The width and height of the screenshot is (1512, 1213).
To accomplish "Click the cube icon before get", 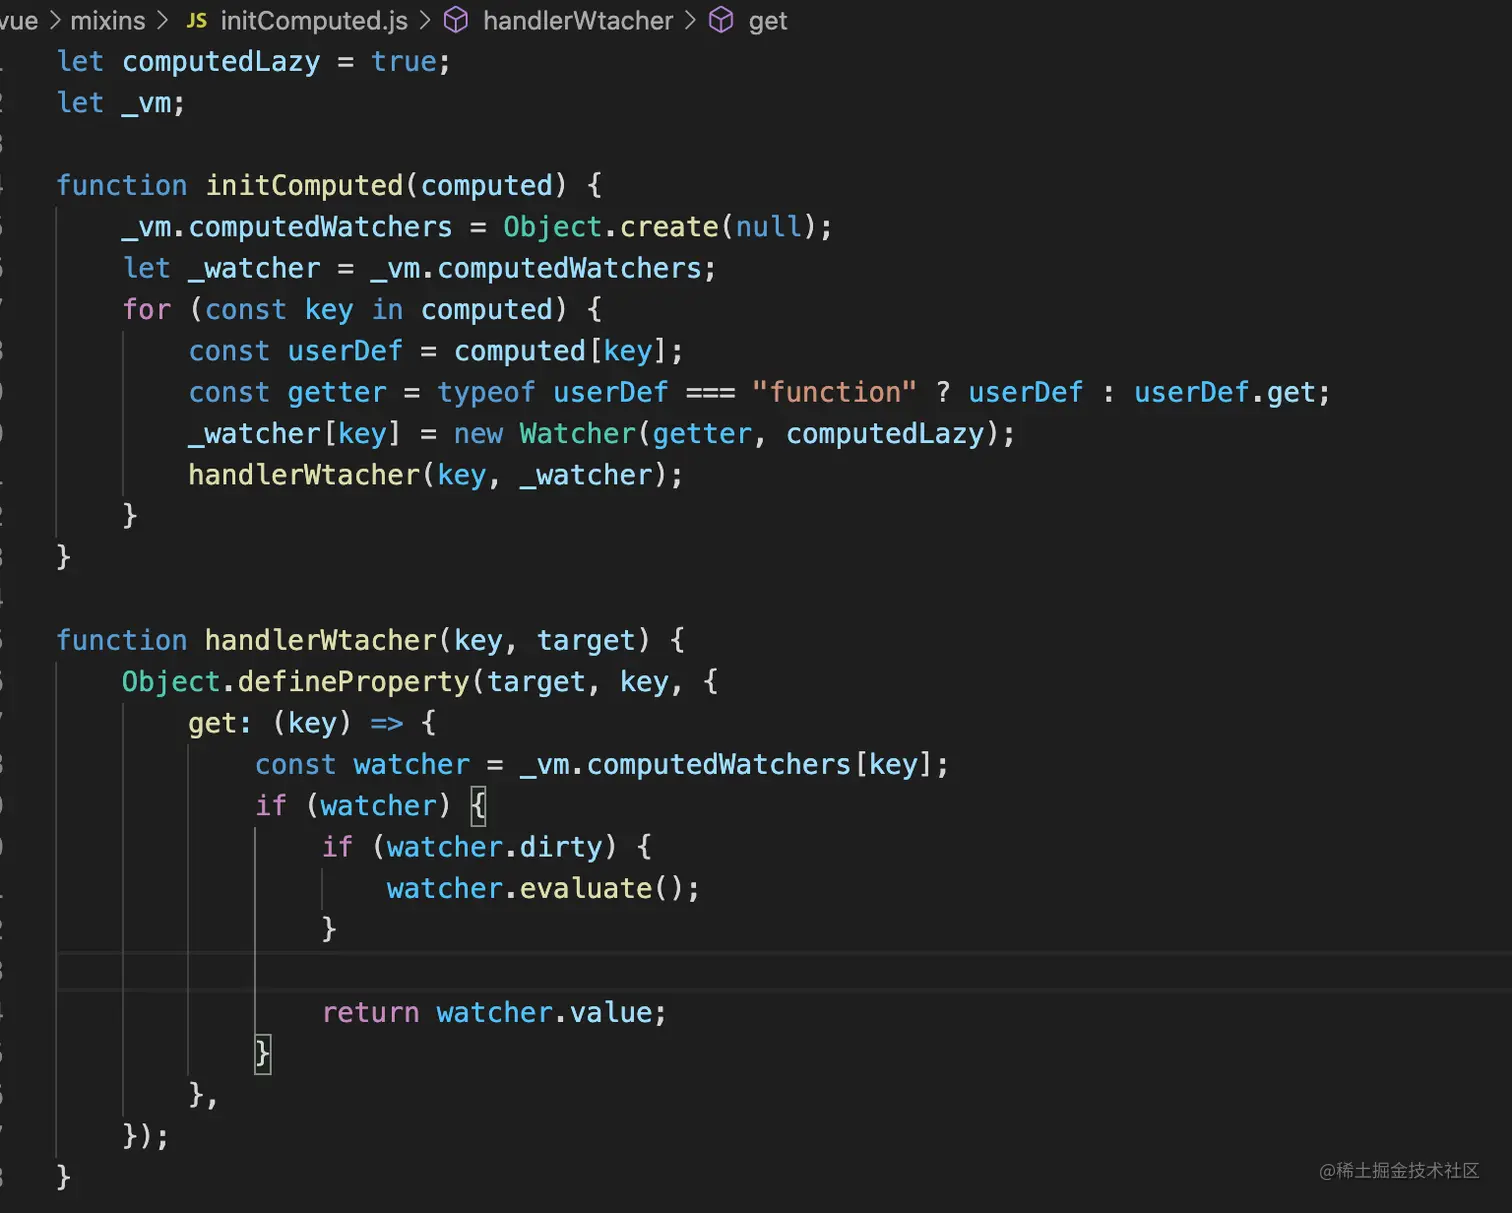I will click(x=721, y=20).
